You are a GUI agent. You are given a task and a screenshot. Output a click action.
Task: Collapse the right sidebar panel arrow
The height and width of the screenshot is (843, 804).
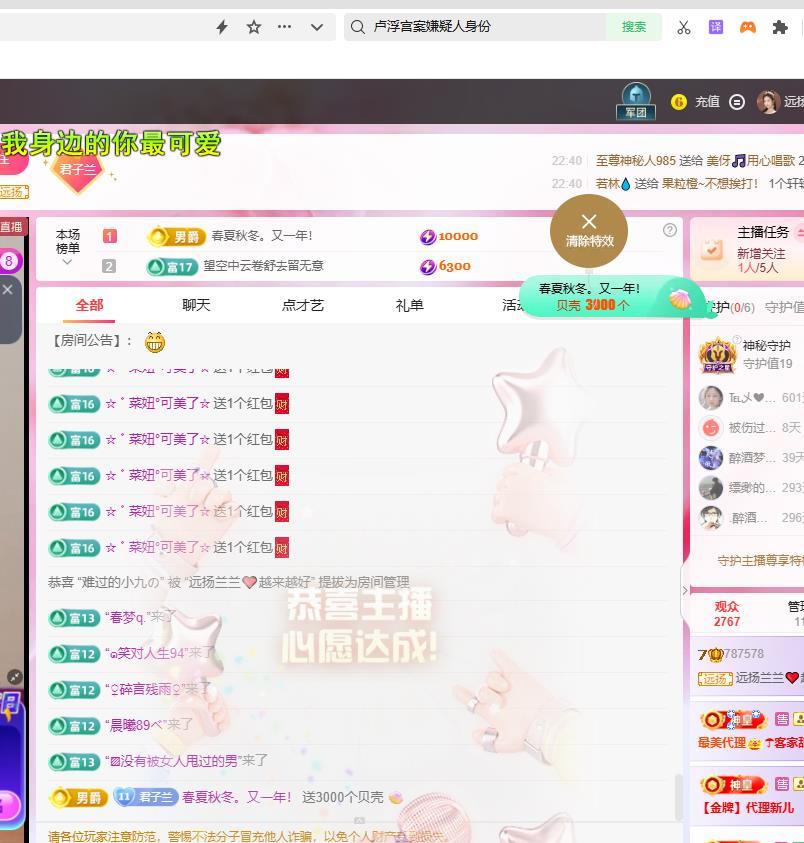pyautogui.click(x=685, y=591)
